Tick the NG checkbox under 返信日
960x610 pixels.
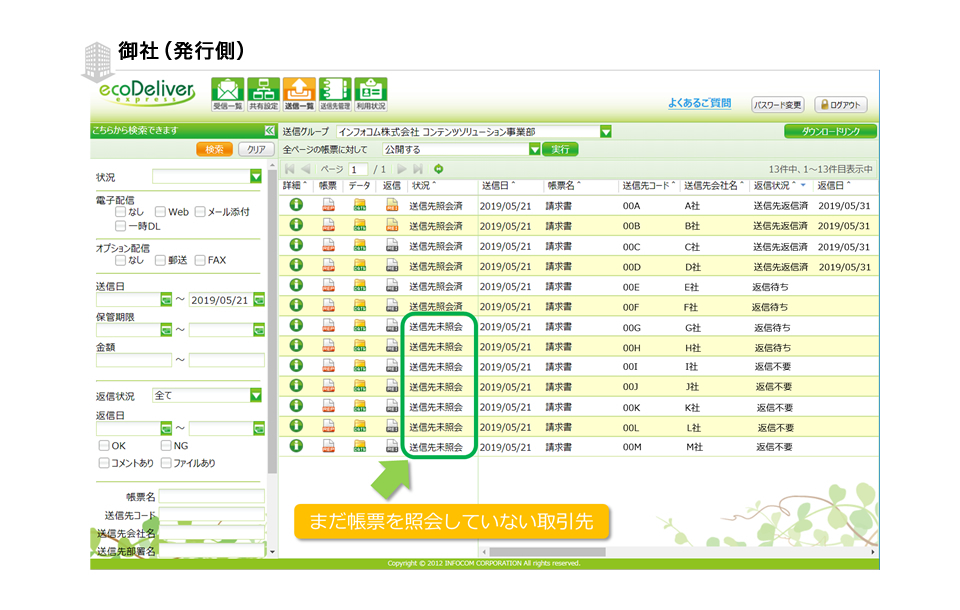[x=165, y=446]
